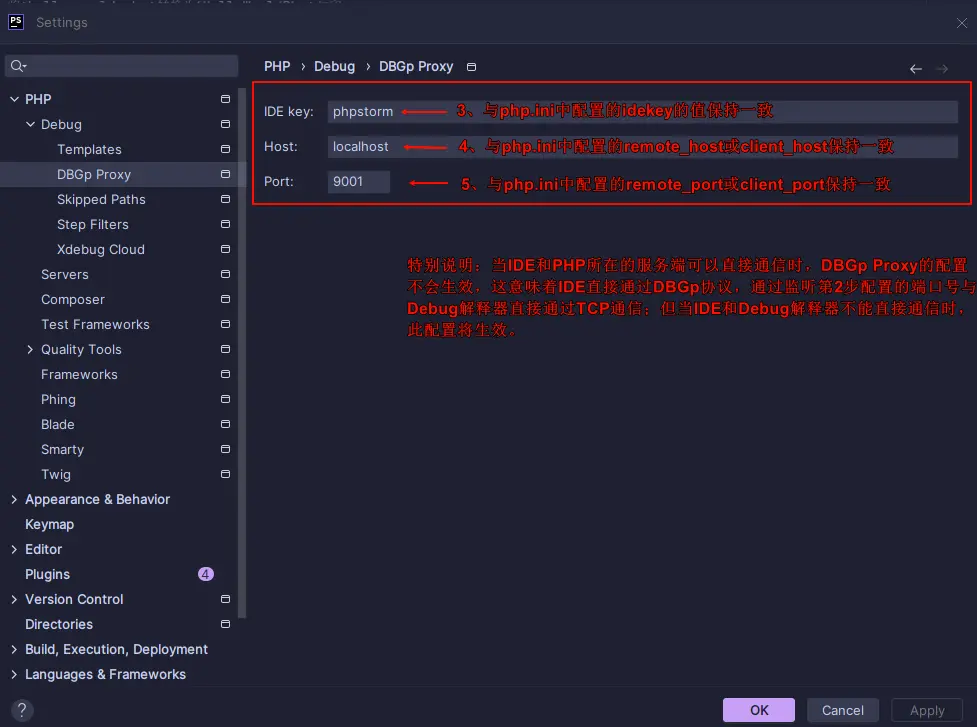Click the Debug breadcrumb link
This screenshot has height=727, width=977.
click(334, 66)
